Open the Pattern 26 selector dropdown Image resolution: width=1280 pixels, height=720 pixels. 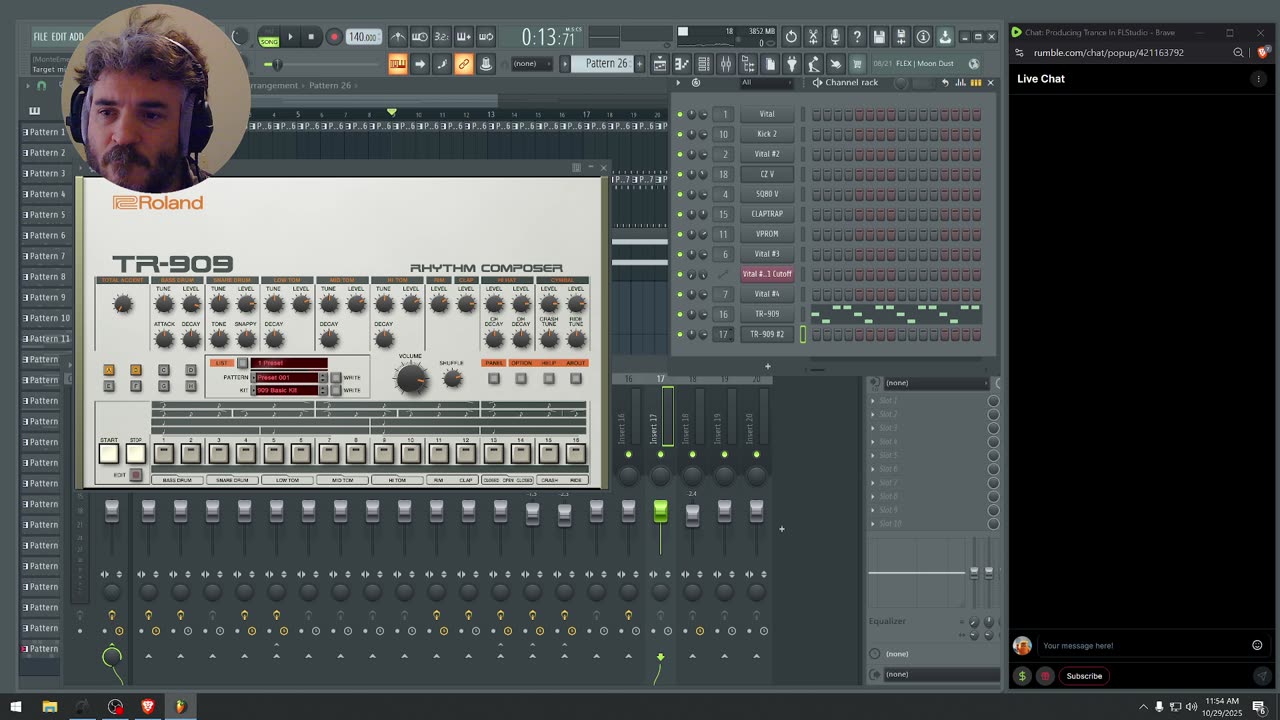pyautogui.click(x=607, y=64)
